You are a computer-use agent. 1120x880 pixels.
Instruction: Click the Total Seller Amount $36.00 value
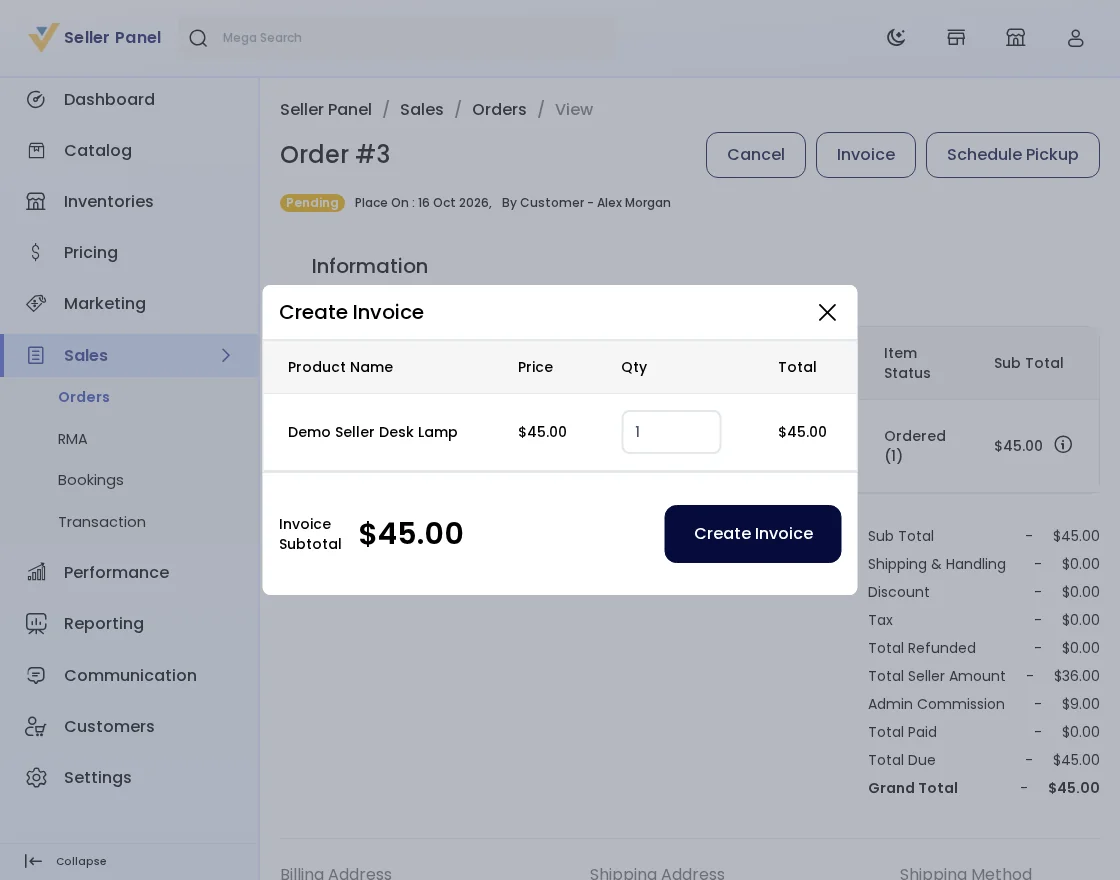(1076, 676)
